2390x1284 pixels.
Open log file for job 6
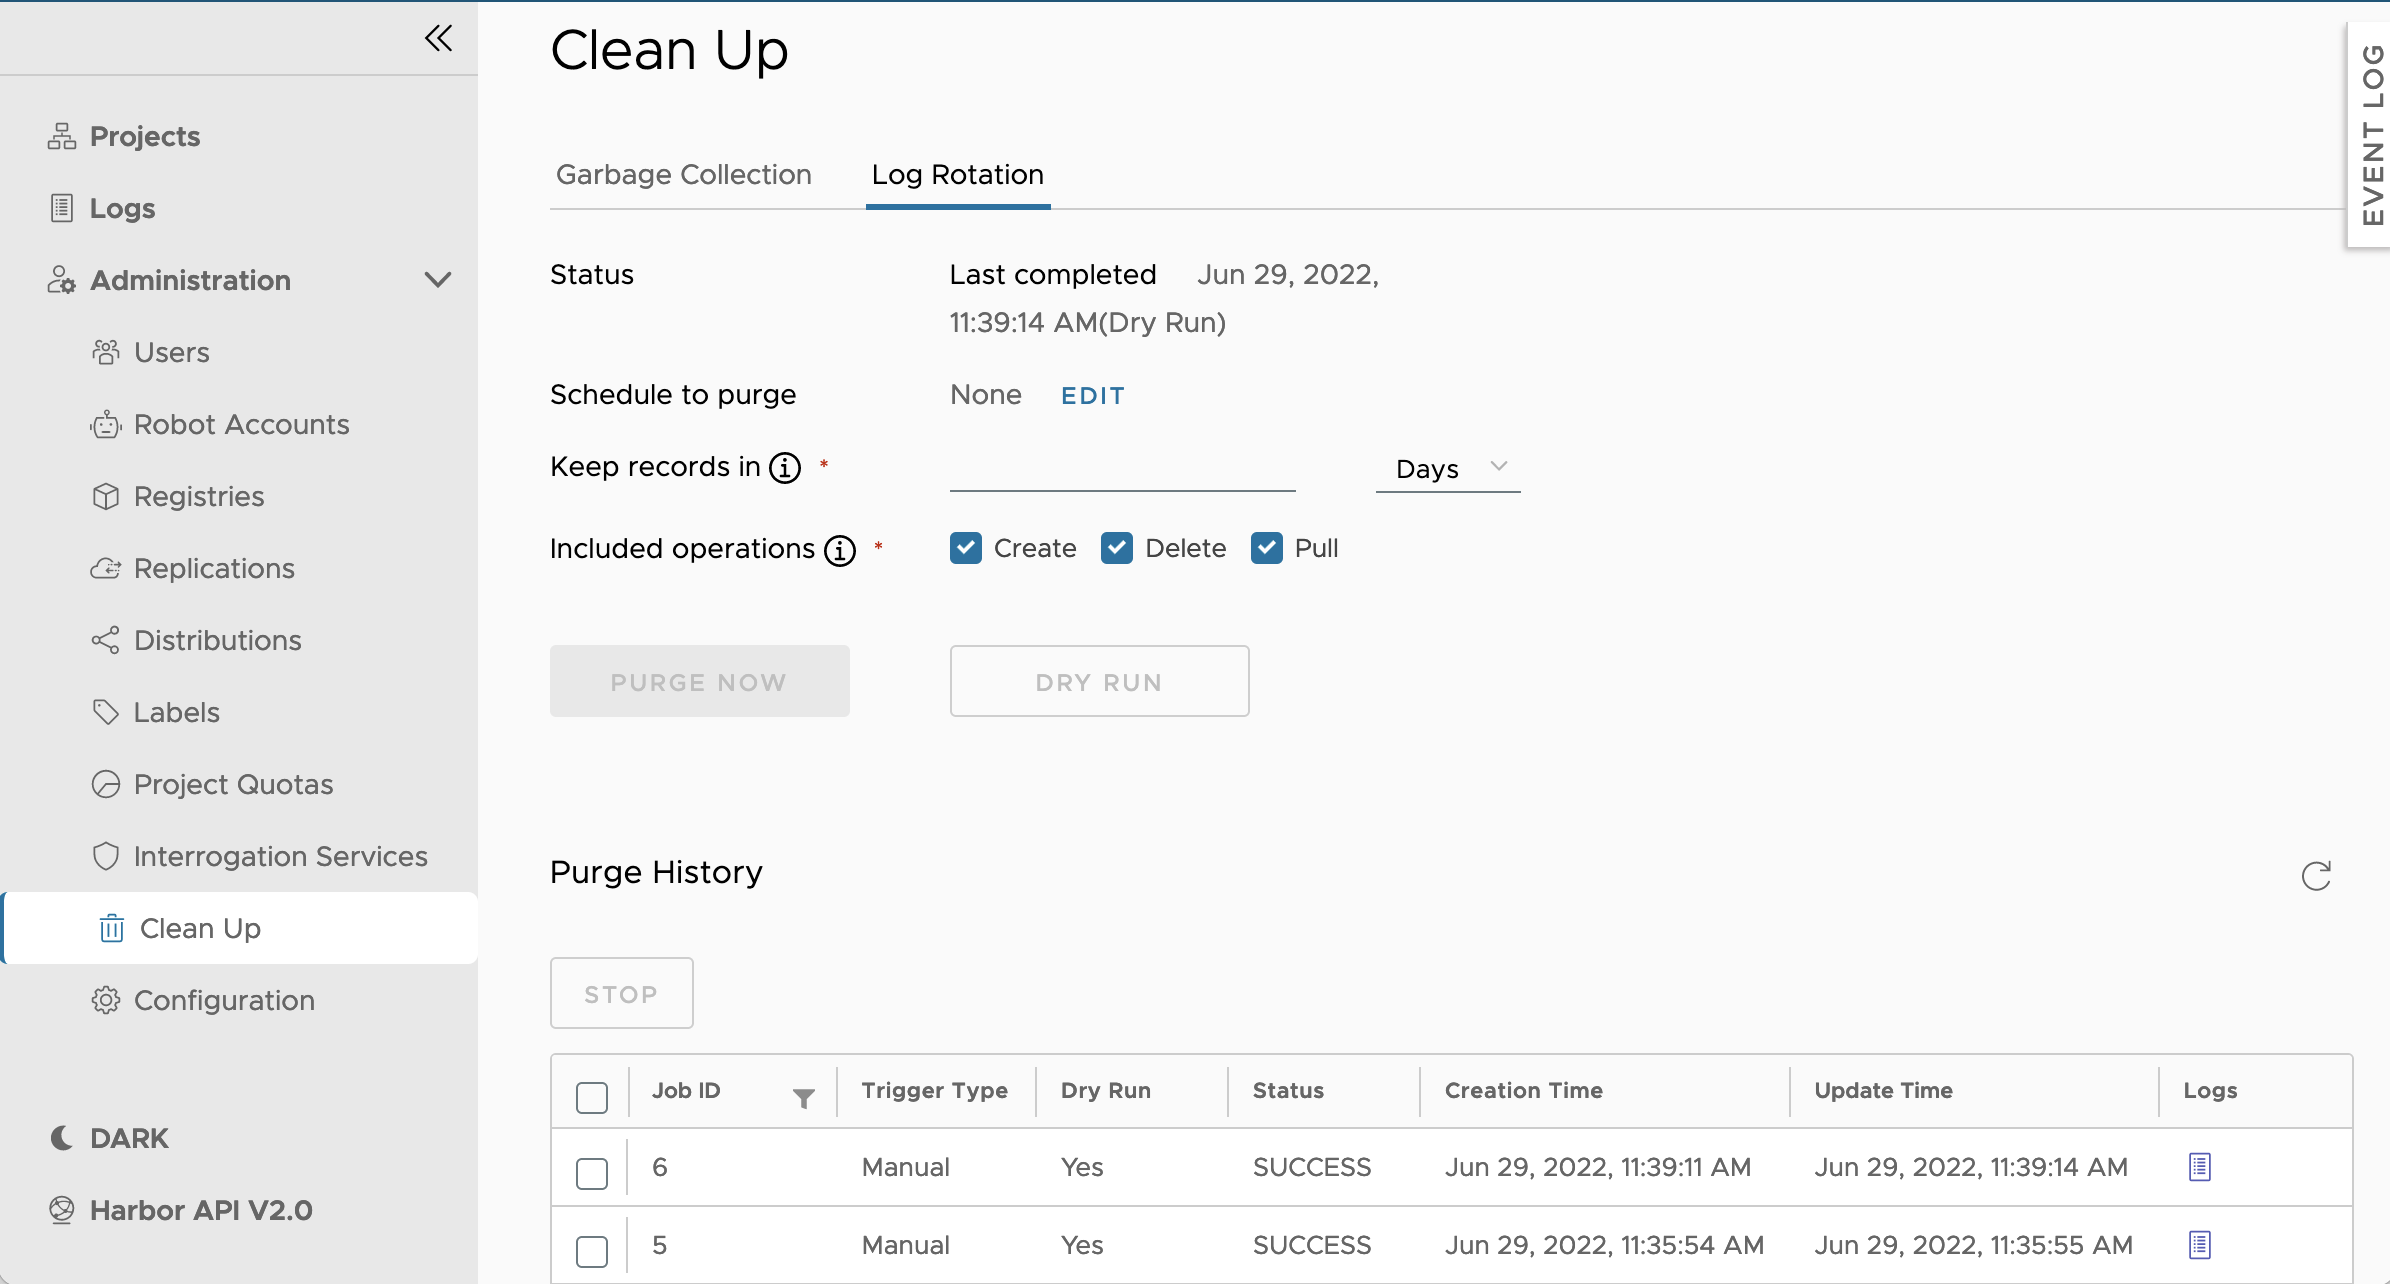tap(2199, 1167)
